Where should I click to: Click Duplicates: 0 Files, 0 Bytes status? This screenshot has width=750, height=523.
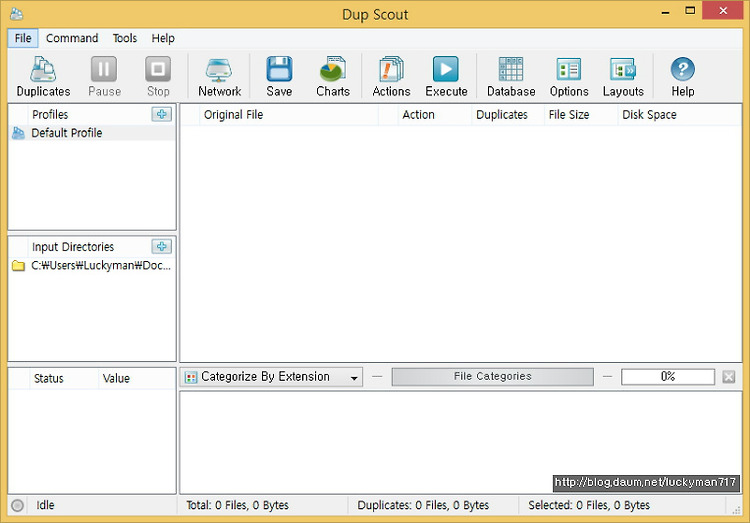(x=423, y=505)
